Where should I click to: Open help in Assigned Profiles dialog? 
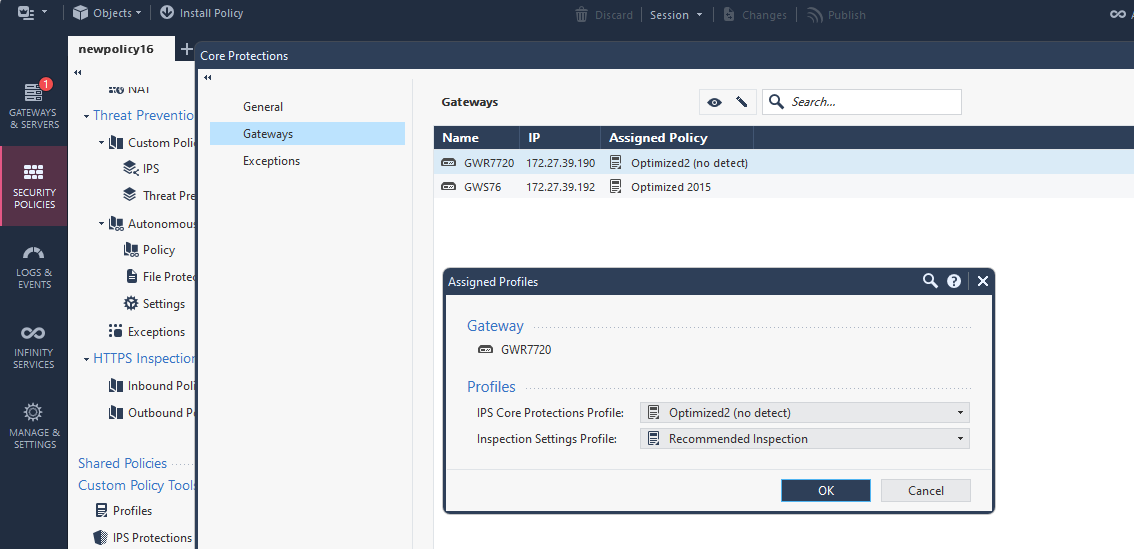click(x=954, y=281)
